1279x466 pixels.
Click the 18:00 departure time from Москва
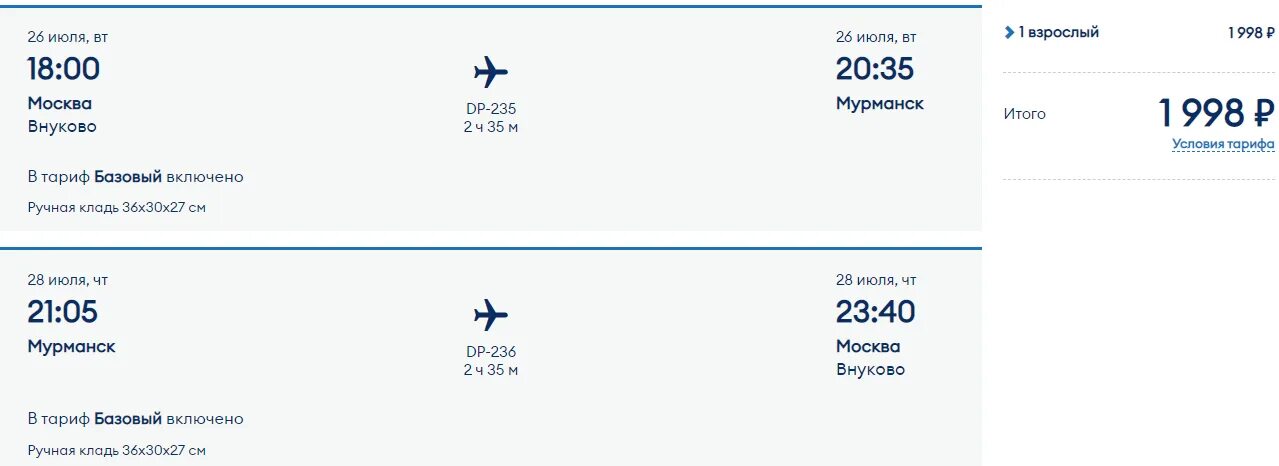coord(64,69)
